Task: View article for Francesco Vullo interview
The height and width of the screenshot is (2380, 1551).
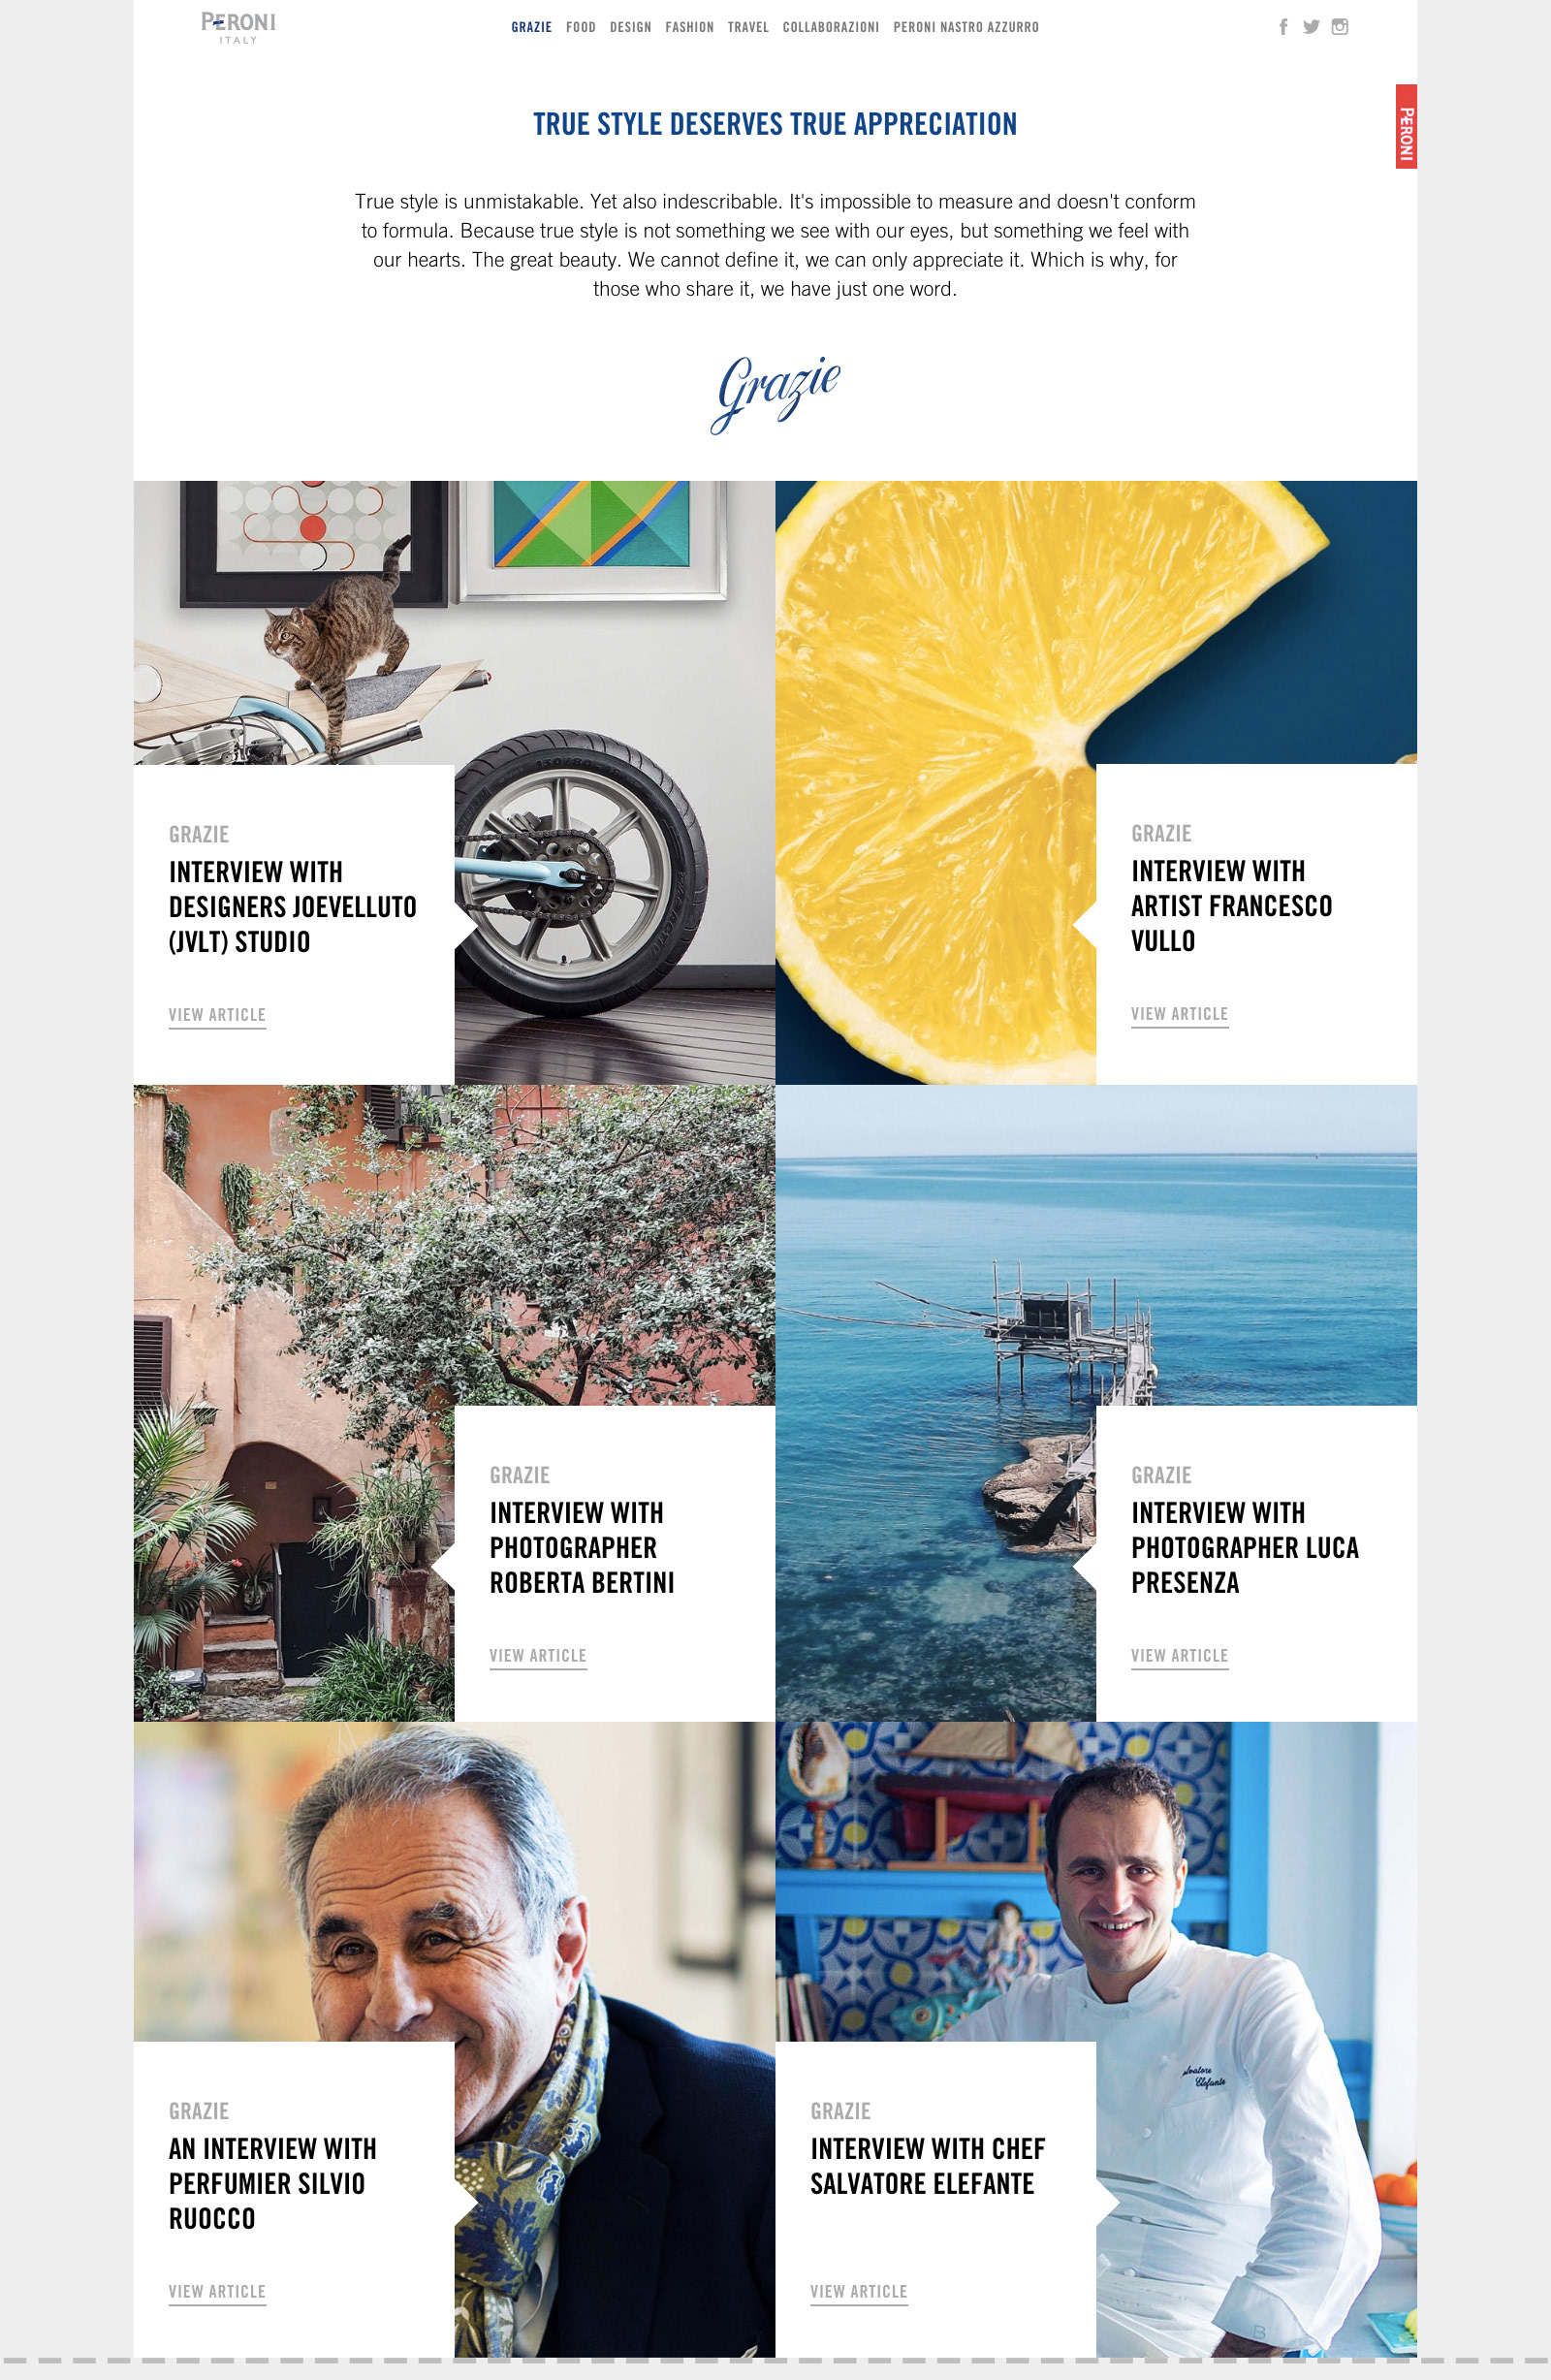Action: pyautogui.click(x=1179, y=1014)
